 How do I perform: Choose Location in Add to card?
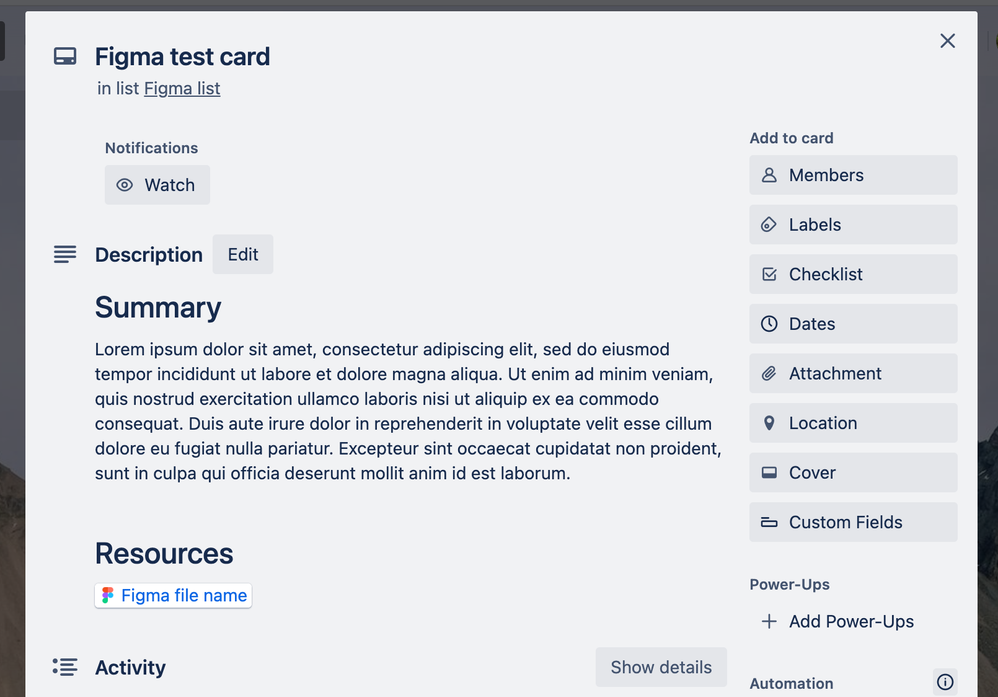[x=853, y=423]
